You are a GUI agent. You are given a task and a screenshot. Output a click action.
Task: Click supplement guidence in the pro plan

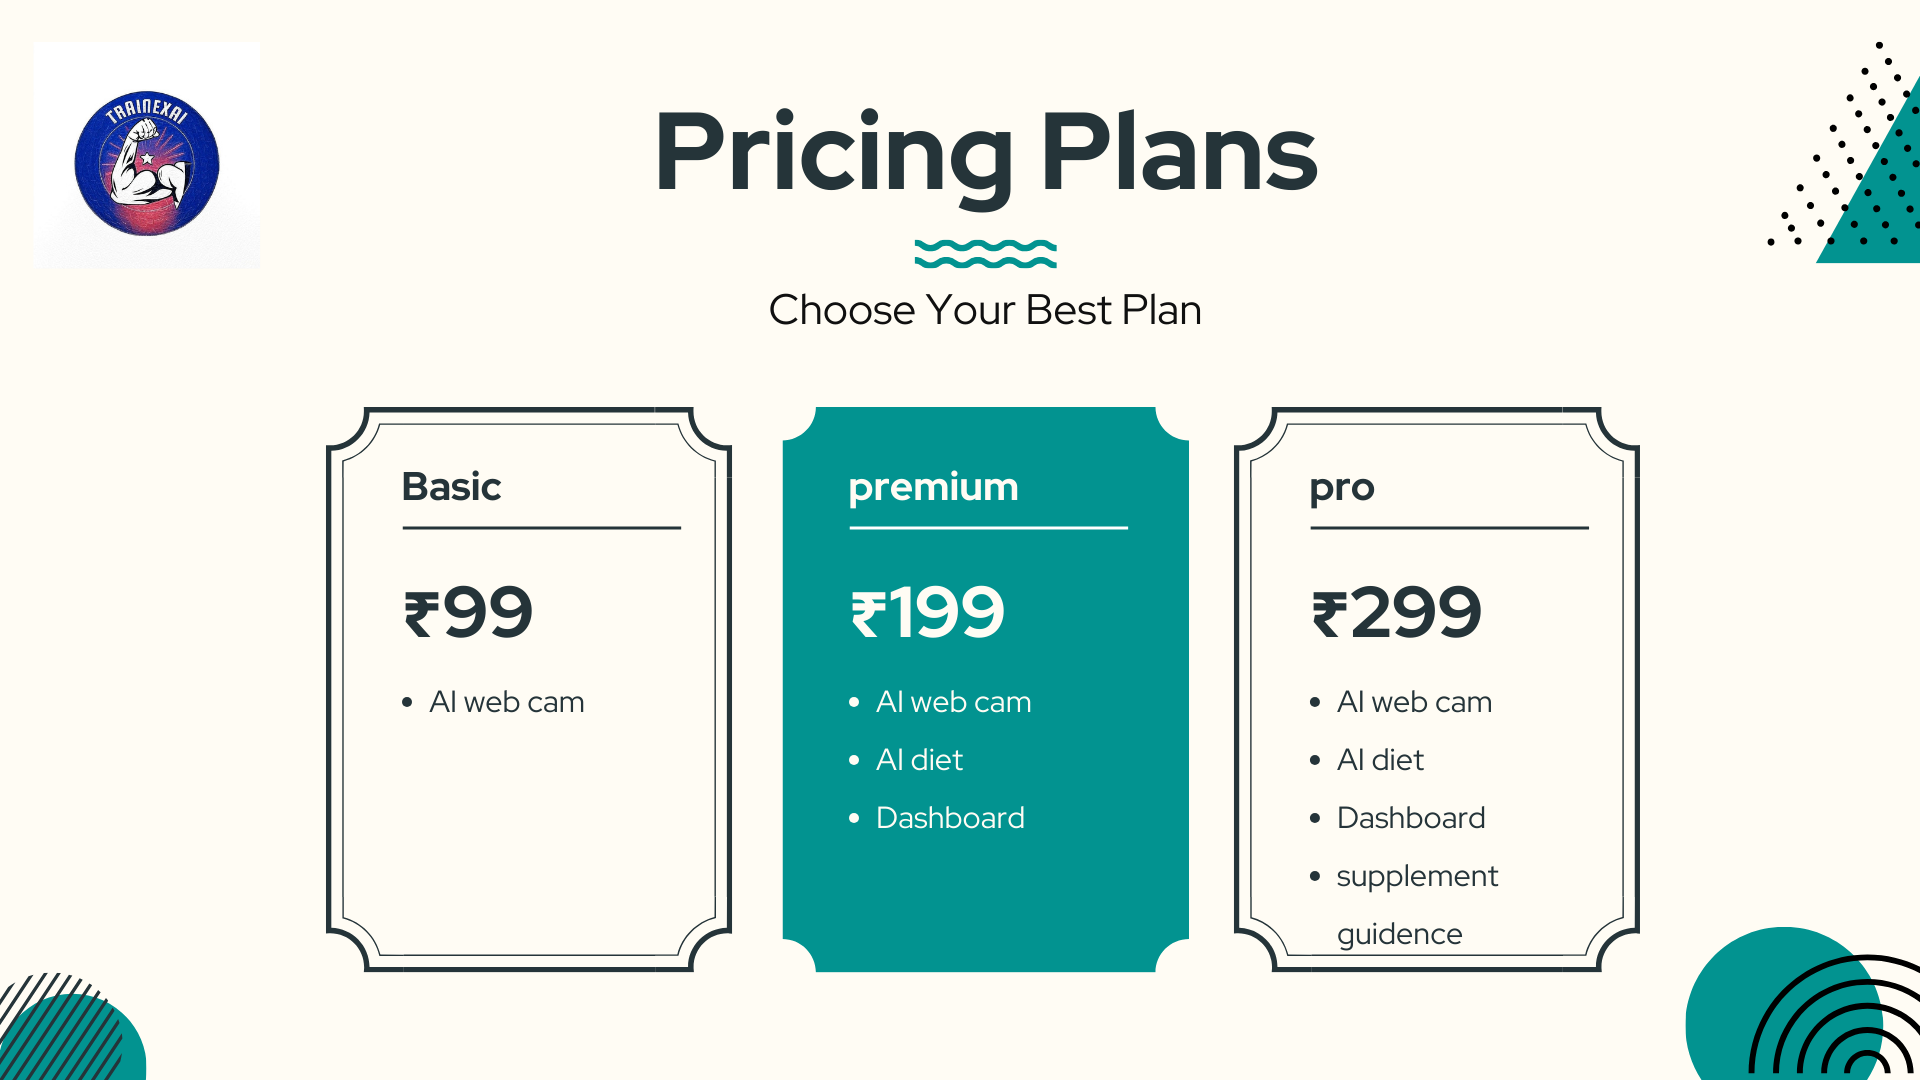click(1416, 877)
